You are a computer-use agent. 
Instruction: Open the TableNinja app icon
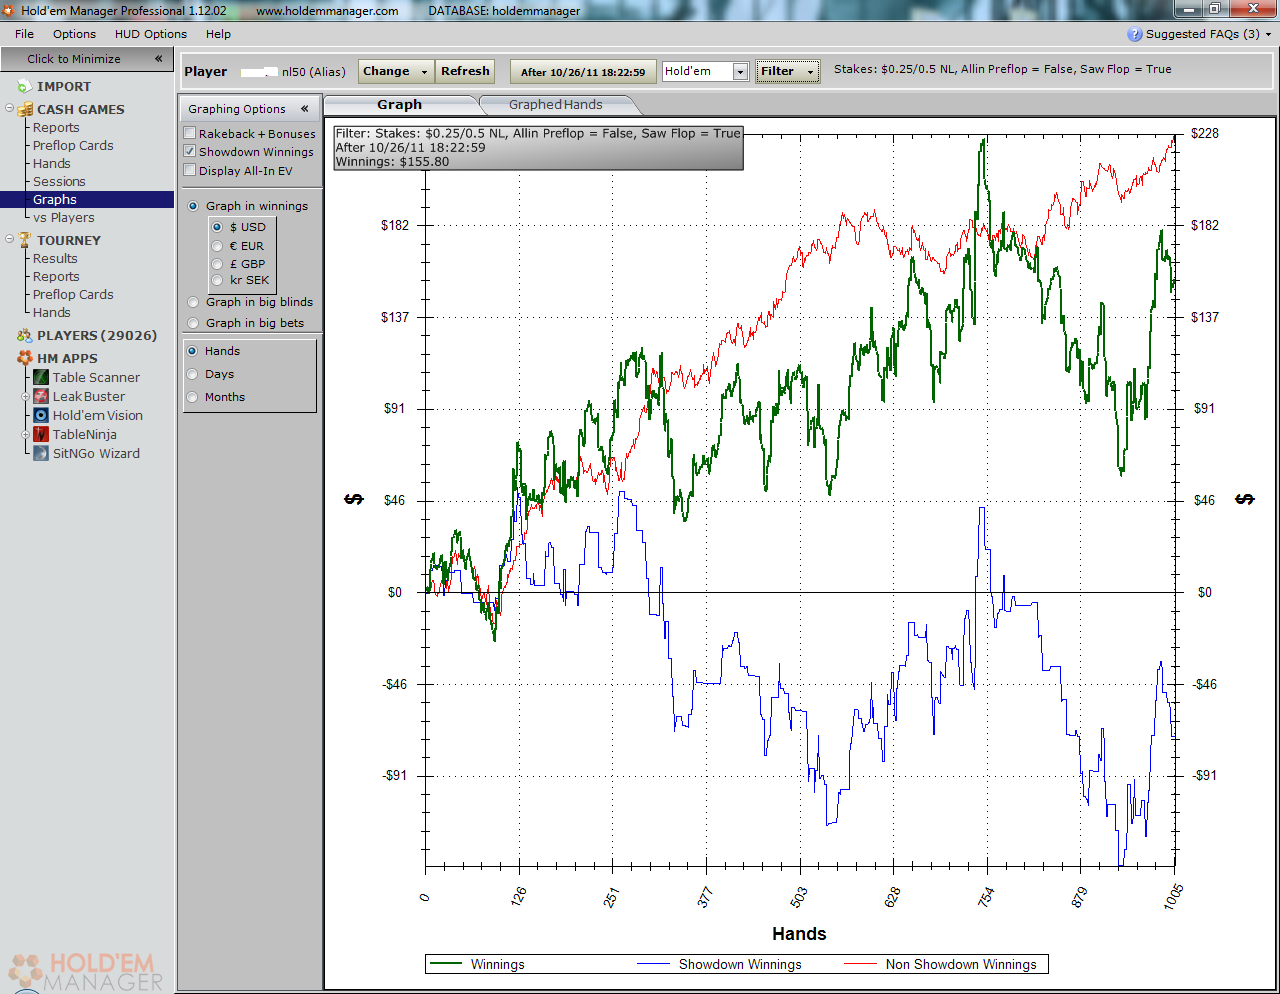coord(41,434)
